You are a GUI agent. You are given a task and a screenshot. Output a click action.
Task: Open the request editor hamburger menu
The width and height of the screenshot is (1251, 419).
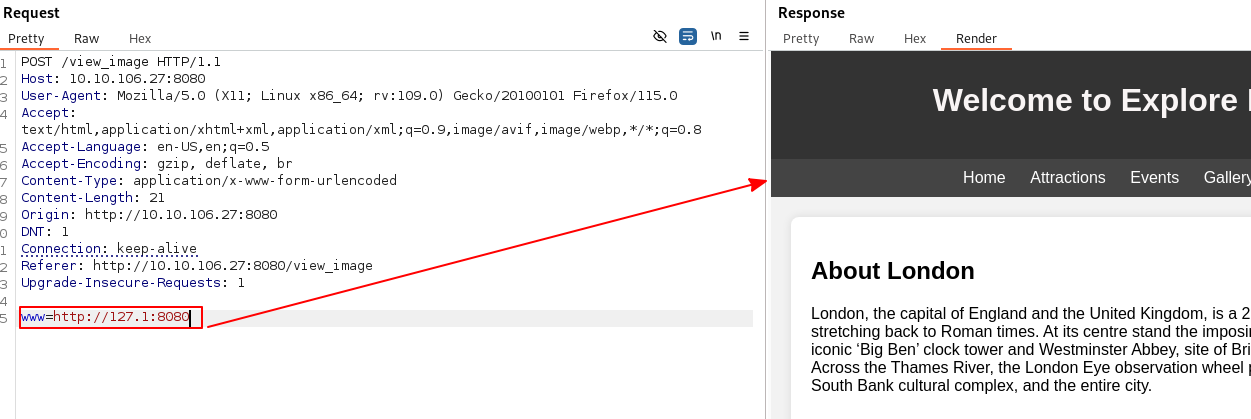tap(744, 36)
